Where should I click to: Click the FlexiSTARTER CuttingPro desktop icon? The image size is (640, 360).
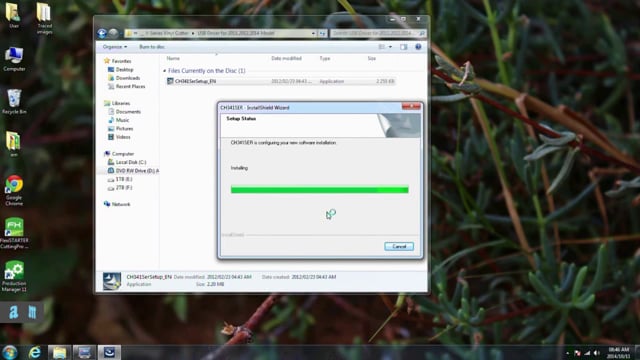pos(14,233)
